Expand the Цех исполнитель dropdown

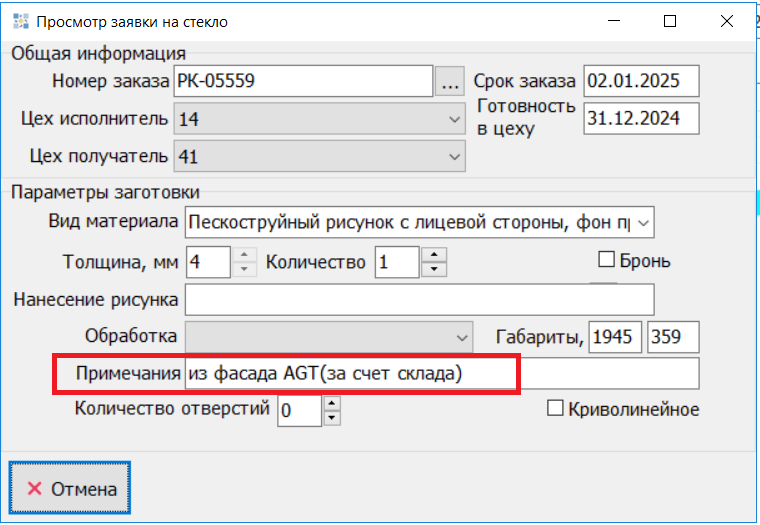pos(455,119)
